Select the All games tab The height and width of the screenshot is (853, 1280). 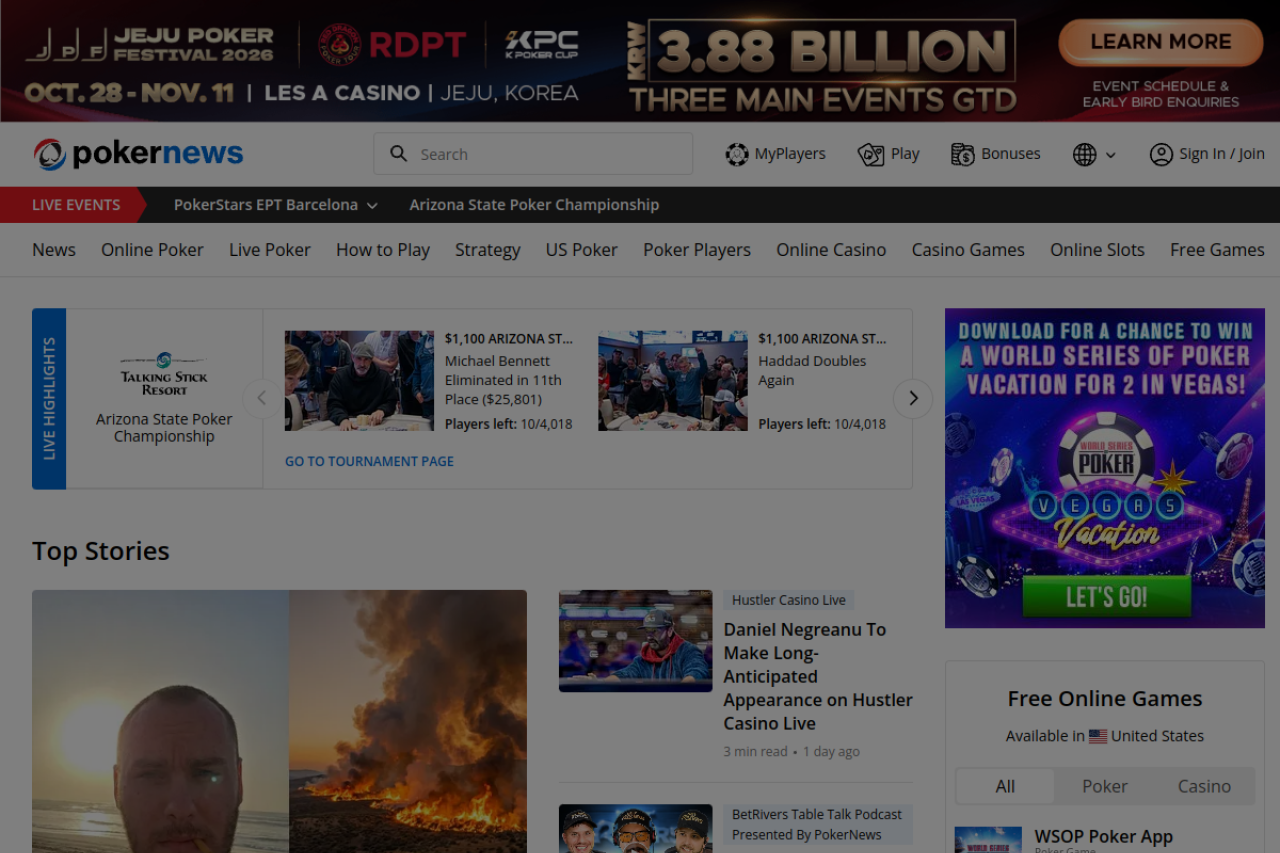point(1005,786)
